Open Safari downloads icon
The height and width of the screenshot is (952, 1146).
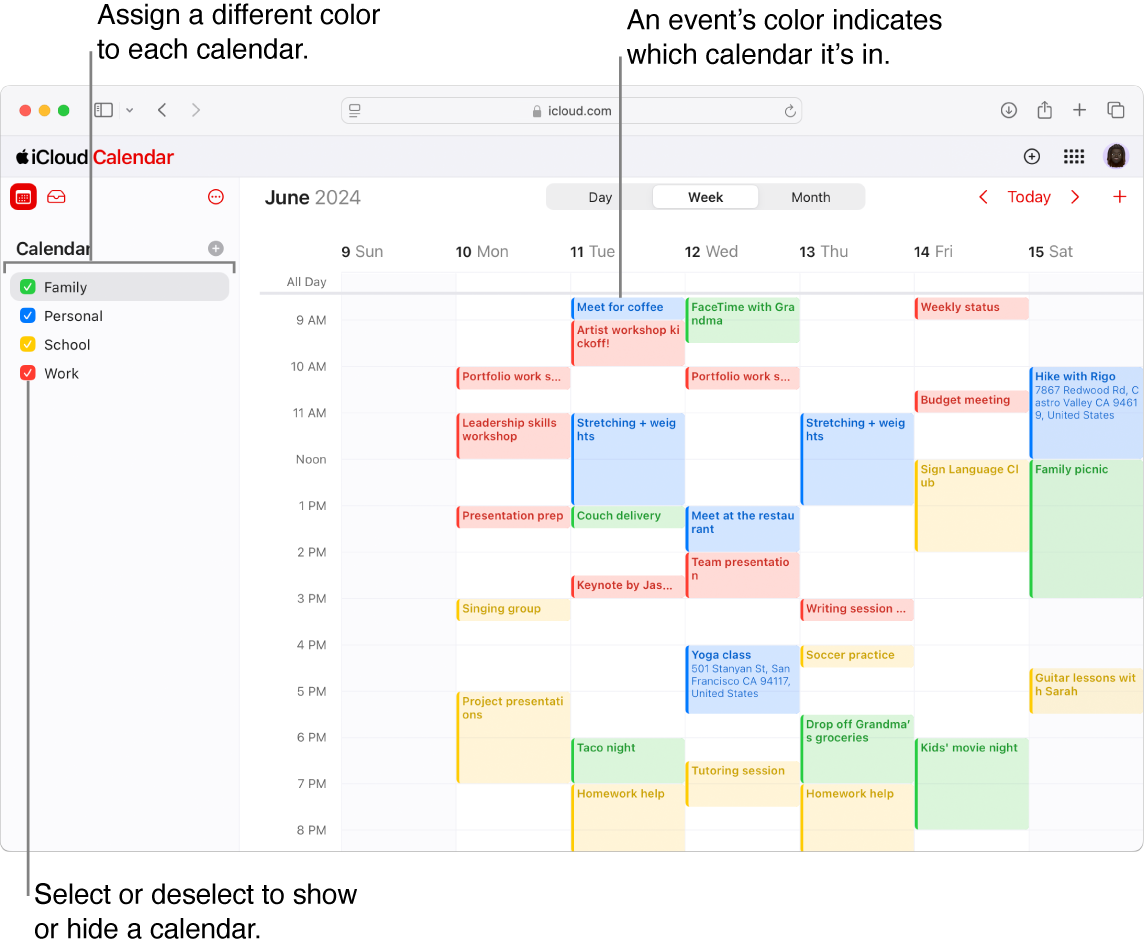1009,110
